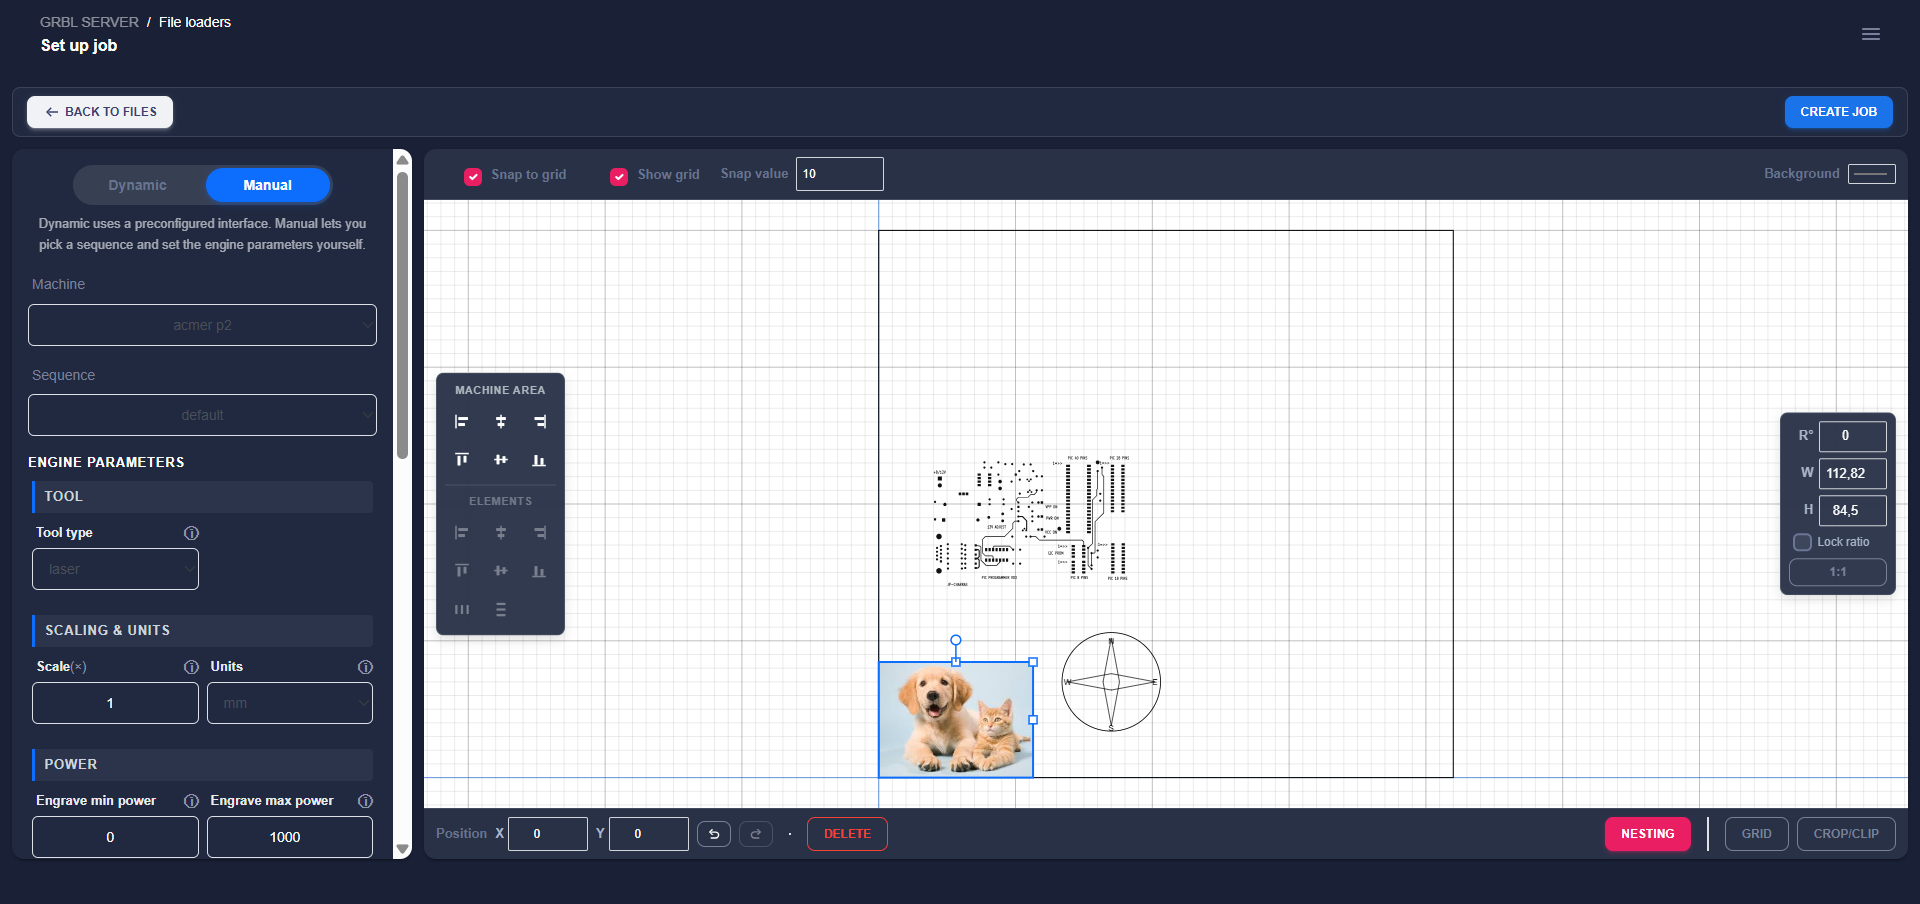
Task: Reset ratio with the 1:1 button
Action: point(1838,572)
